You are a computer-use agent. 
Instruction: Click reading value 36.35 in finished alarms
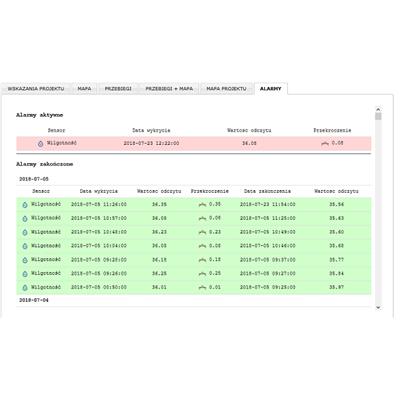(159, 204)
